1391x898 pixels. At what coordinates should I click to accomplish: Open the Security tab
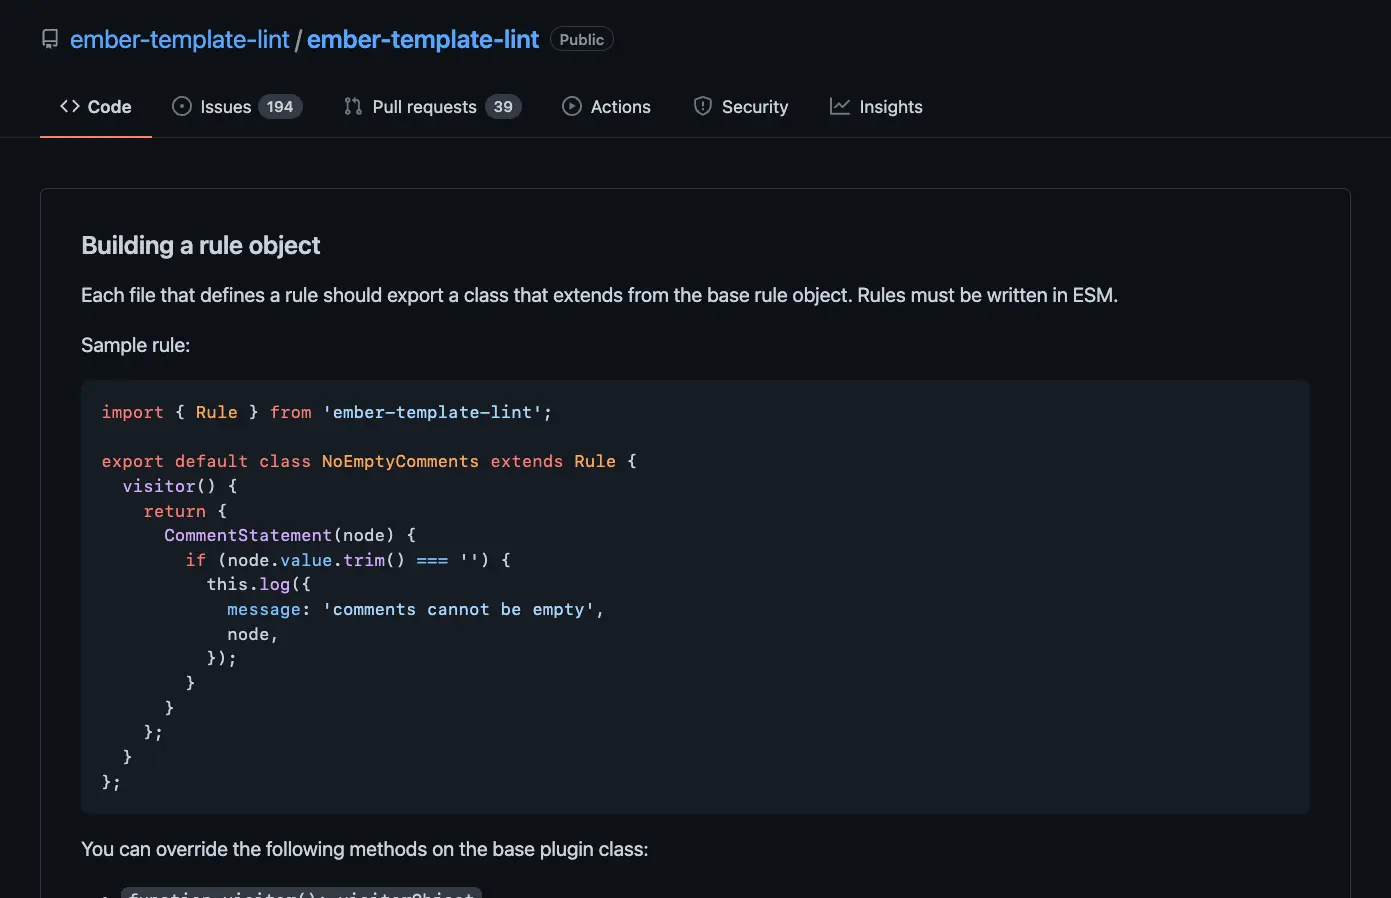click(x=741, y=106)
